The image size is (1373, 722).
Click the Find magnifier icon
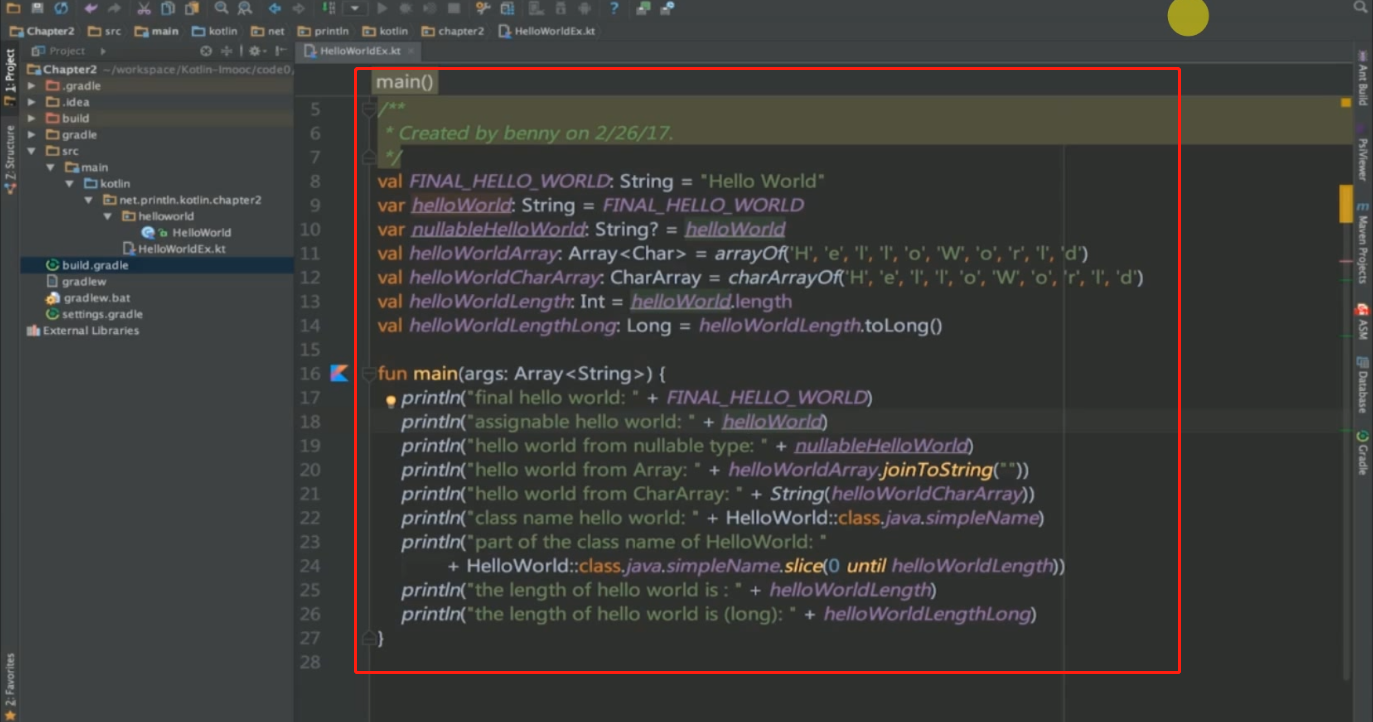(x=221, y=8)
